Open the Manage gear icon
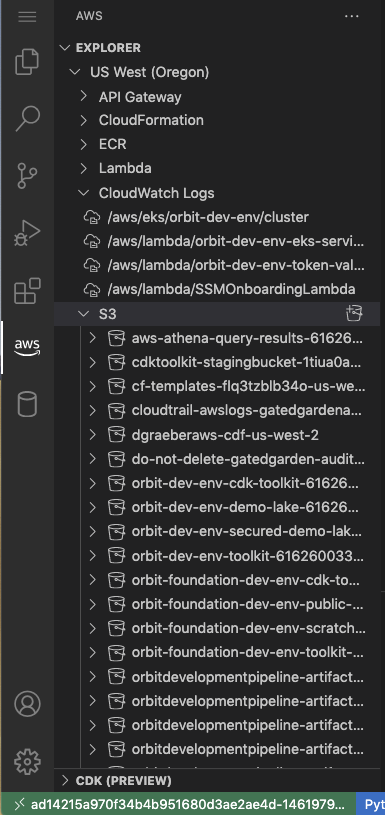 27,761
